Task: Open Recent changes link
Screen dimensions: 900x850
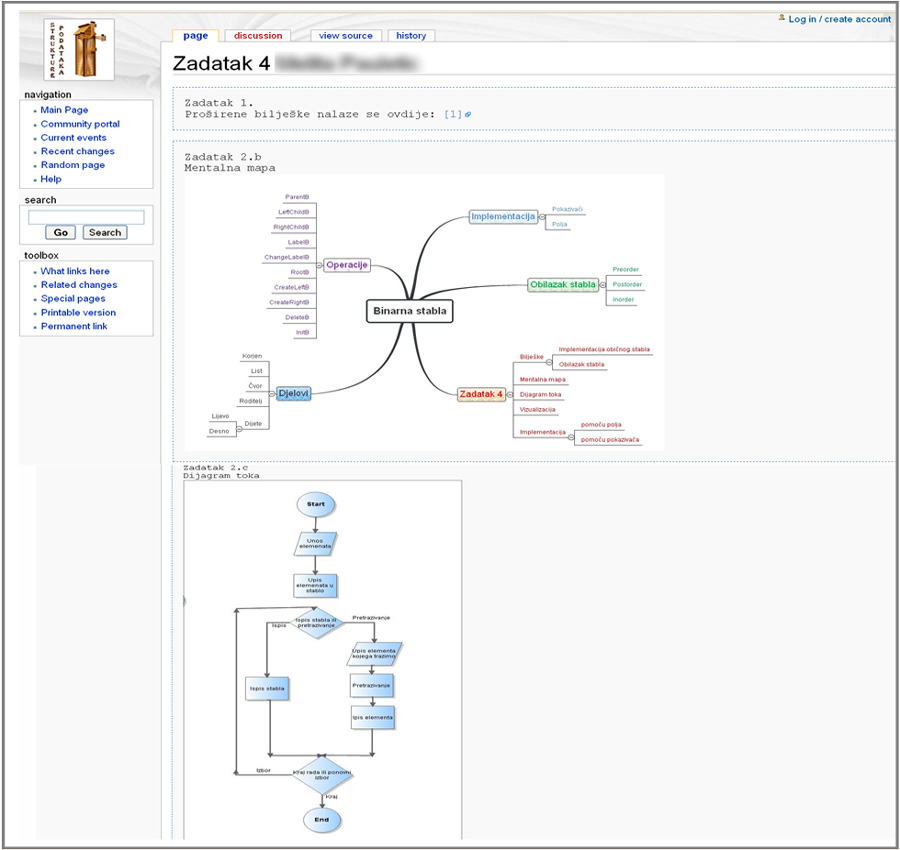Action: pos(77,151)
